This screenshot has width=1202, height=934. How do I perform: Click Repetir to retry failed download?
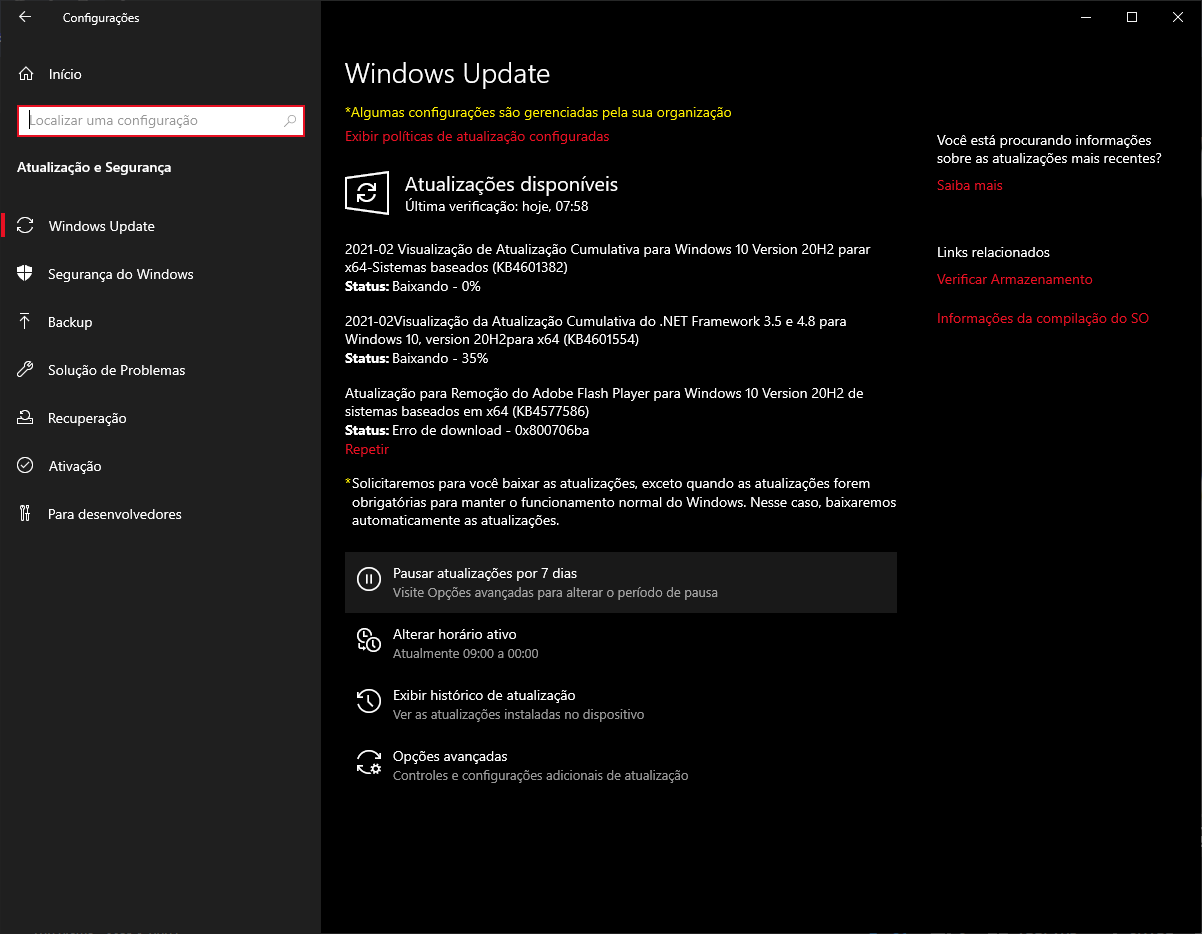point(367,449)
